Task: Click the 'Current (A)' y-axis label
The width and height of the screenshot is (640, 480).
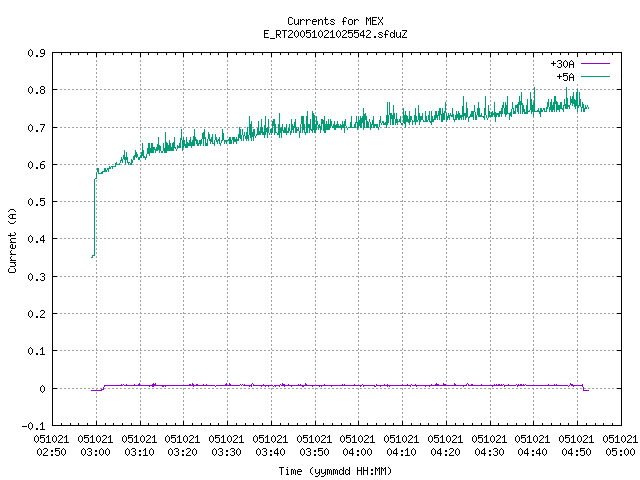Action: [x=12, y=240]
